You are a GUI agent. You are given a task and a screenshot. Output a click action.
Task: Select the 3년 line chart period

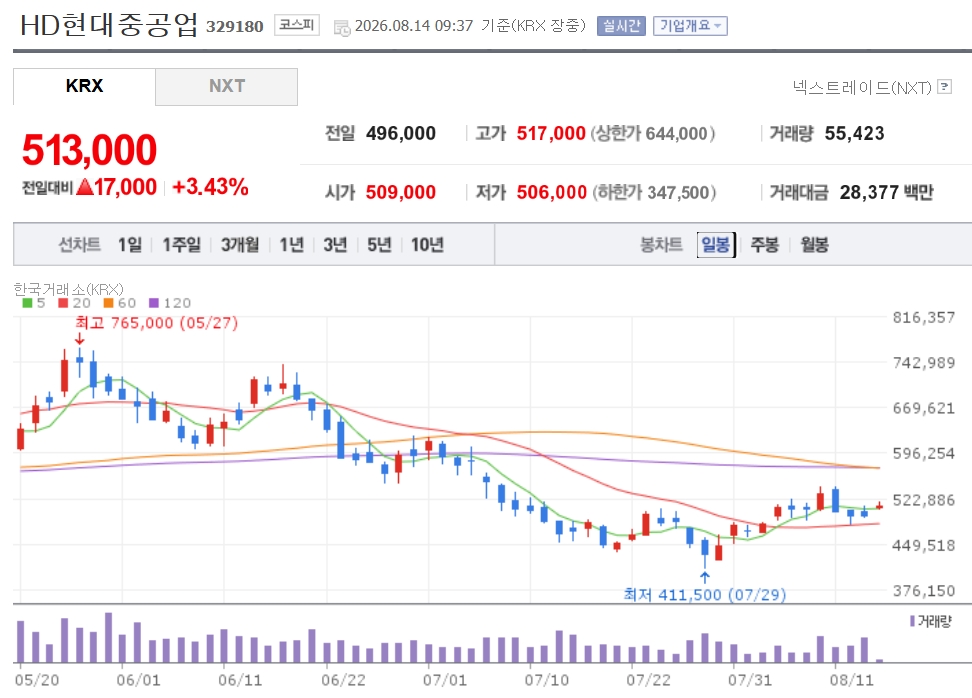point(335,245)
